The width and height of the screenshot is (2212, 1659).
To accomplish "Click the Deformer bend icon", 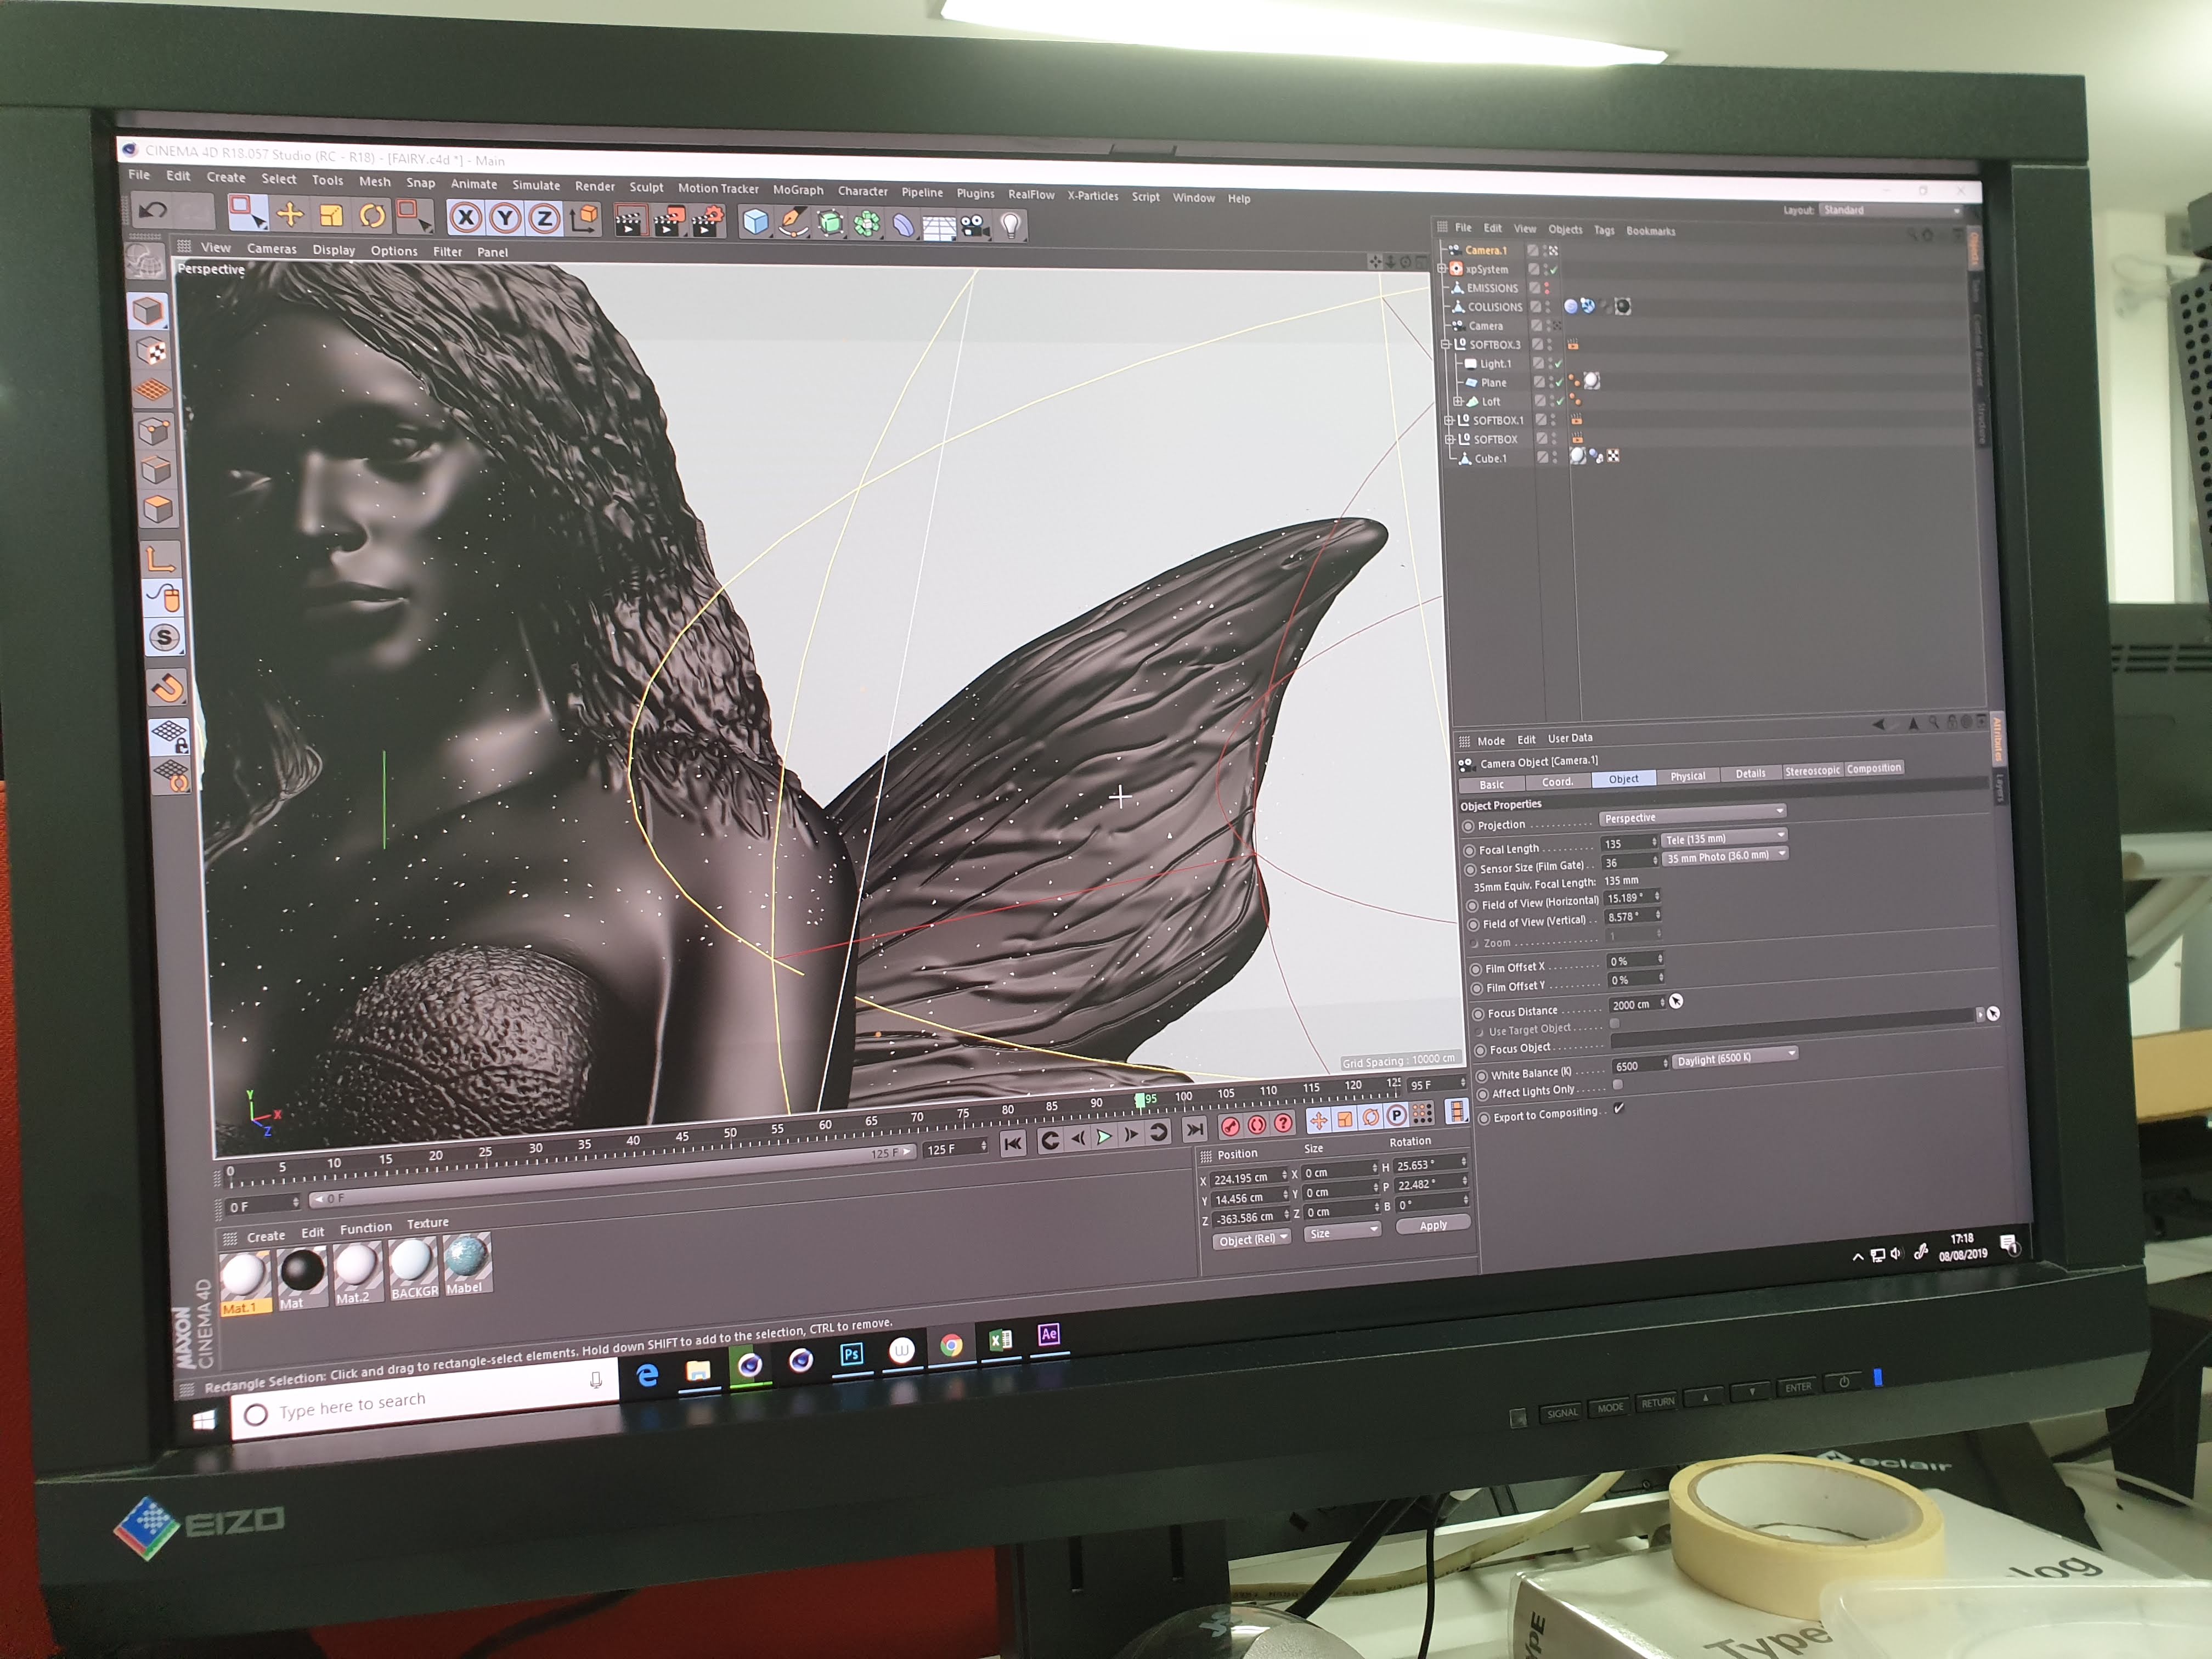I will (x=903, y=225).
